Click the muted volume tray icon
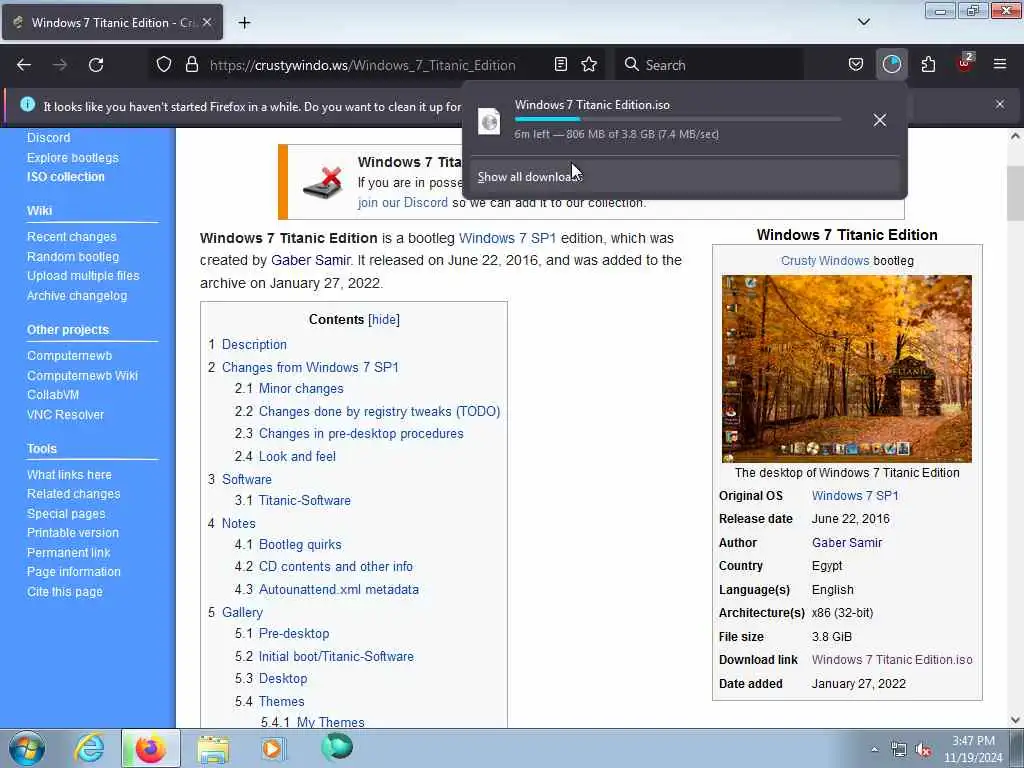 click(923, 750)
